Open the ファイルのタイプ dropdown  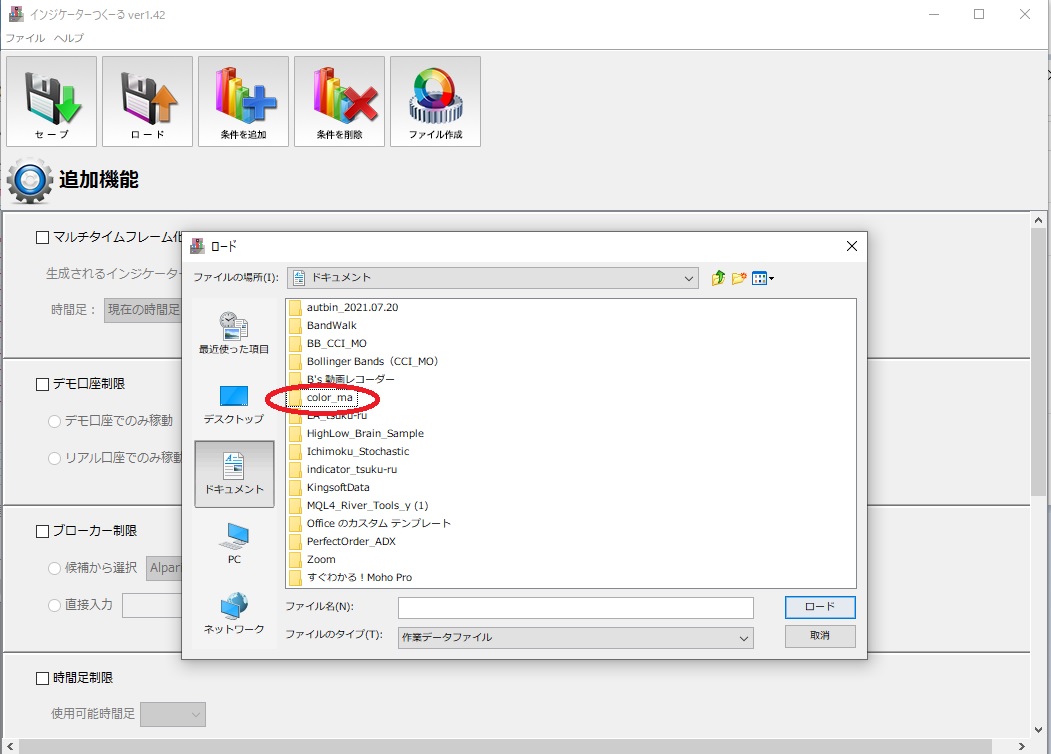743,637
